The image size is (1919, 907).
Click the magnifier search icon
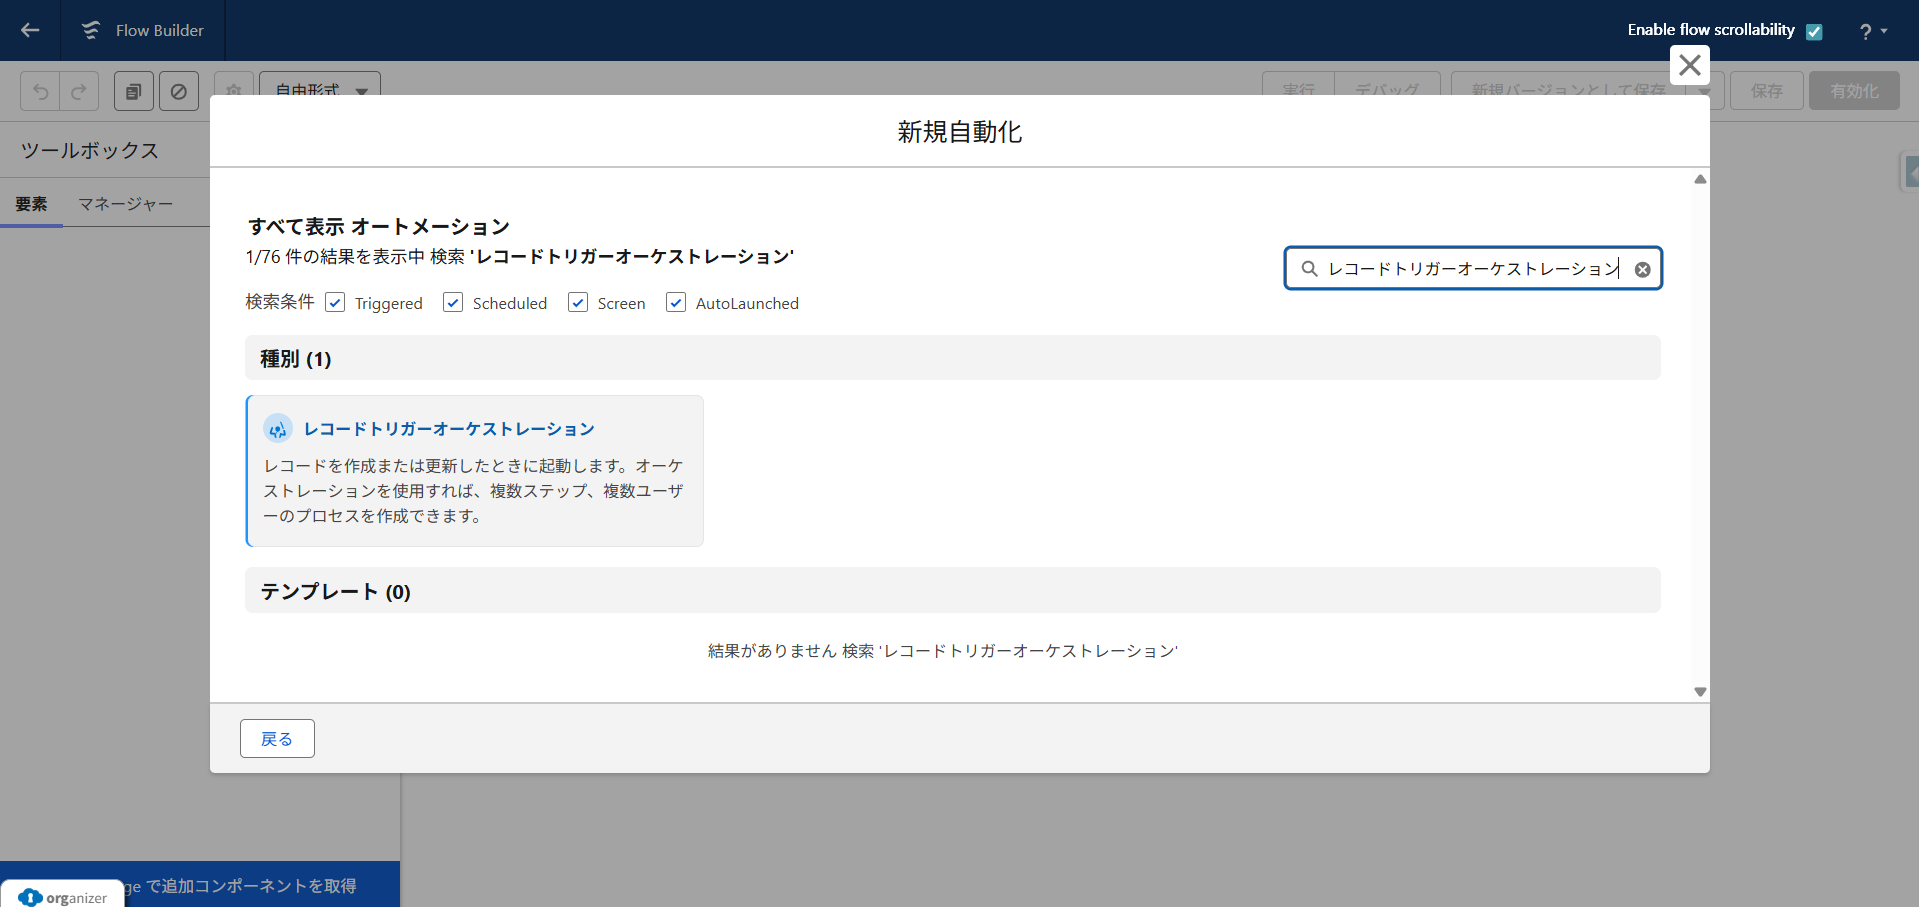pyautogui.click(x=1309, y=269)
